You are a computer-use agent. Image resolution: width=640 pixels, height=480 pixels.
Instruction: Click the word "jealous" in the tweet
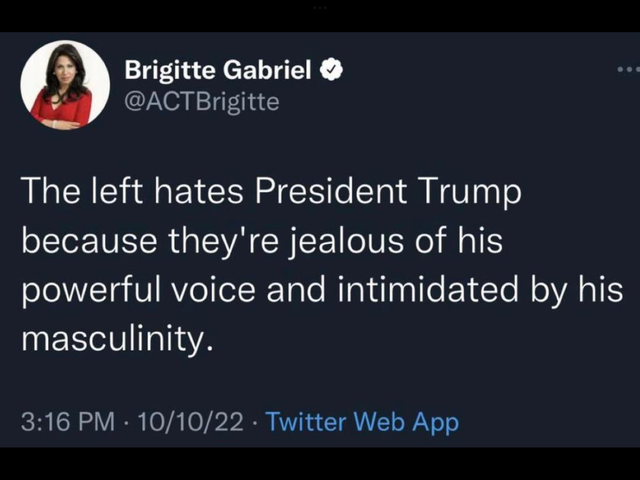click(x=346, y=241)
